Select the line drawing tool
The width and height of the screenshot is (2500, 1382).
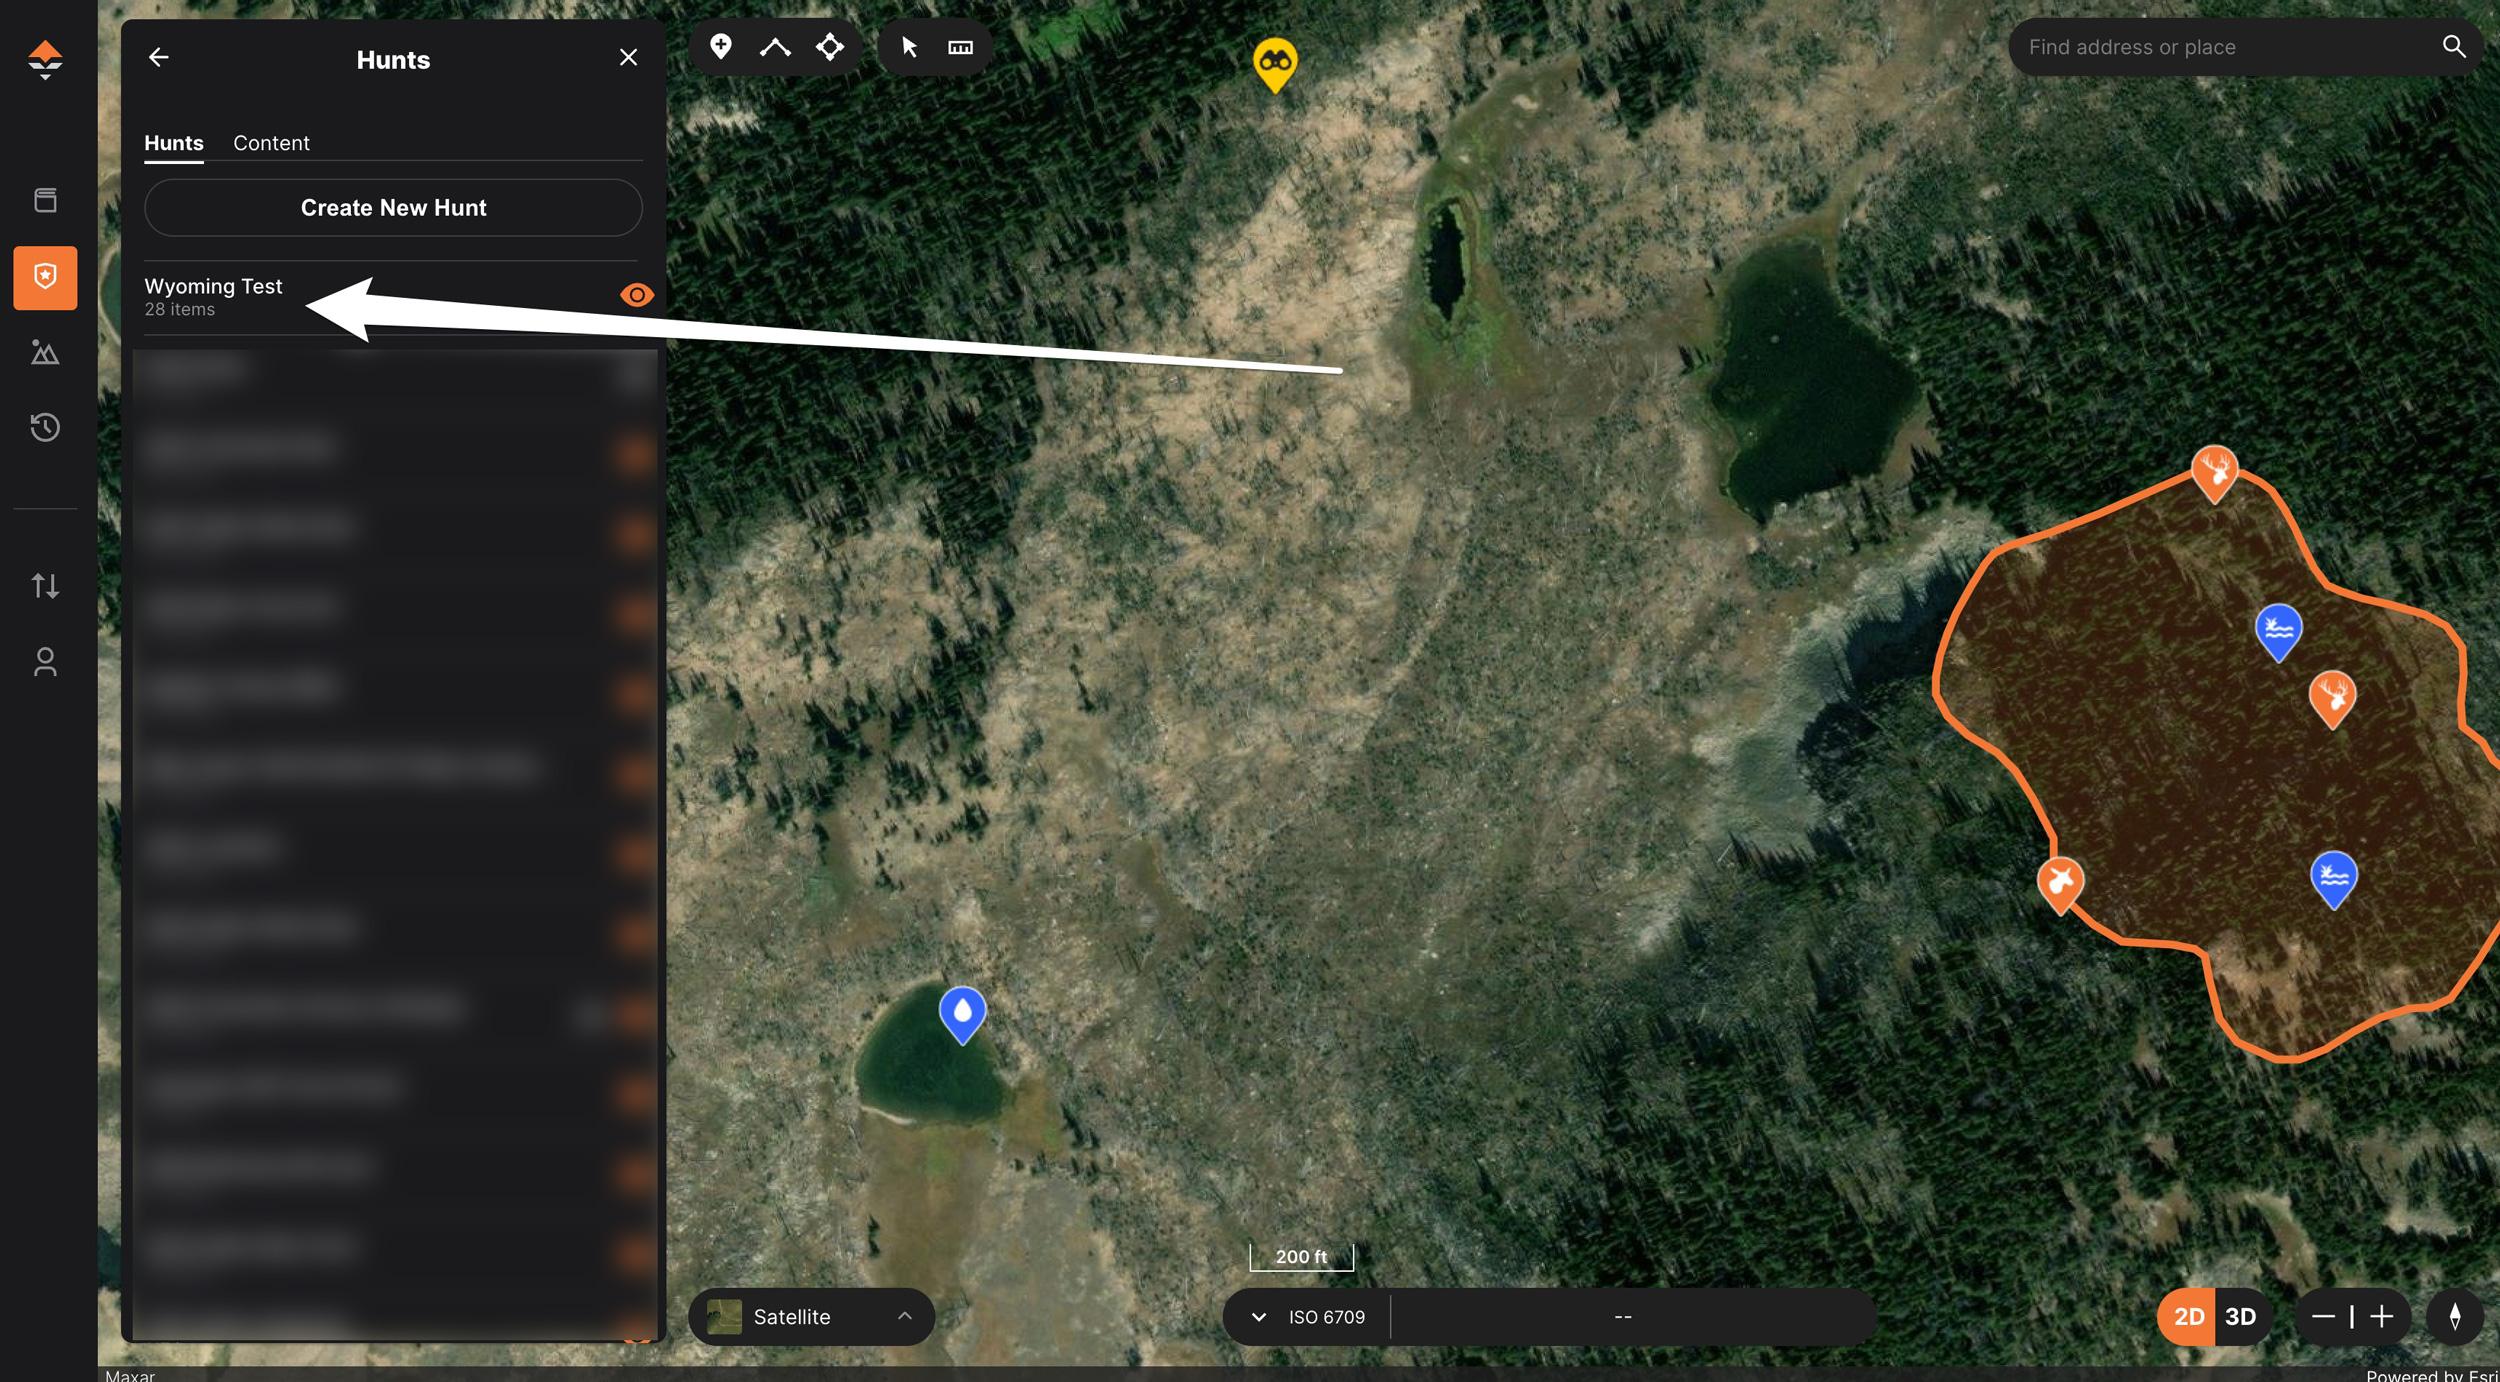[776, 46]
